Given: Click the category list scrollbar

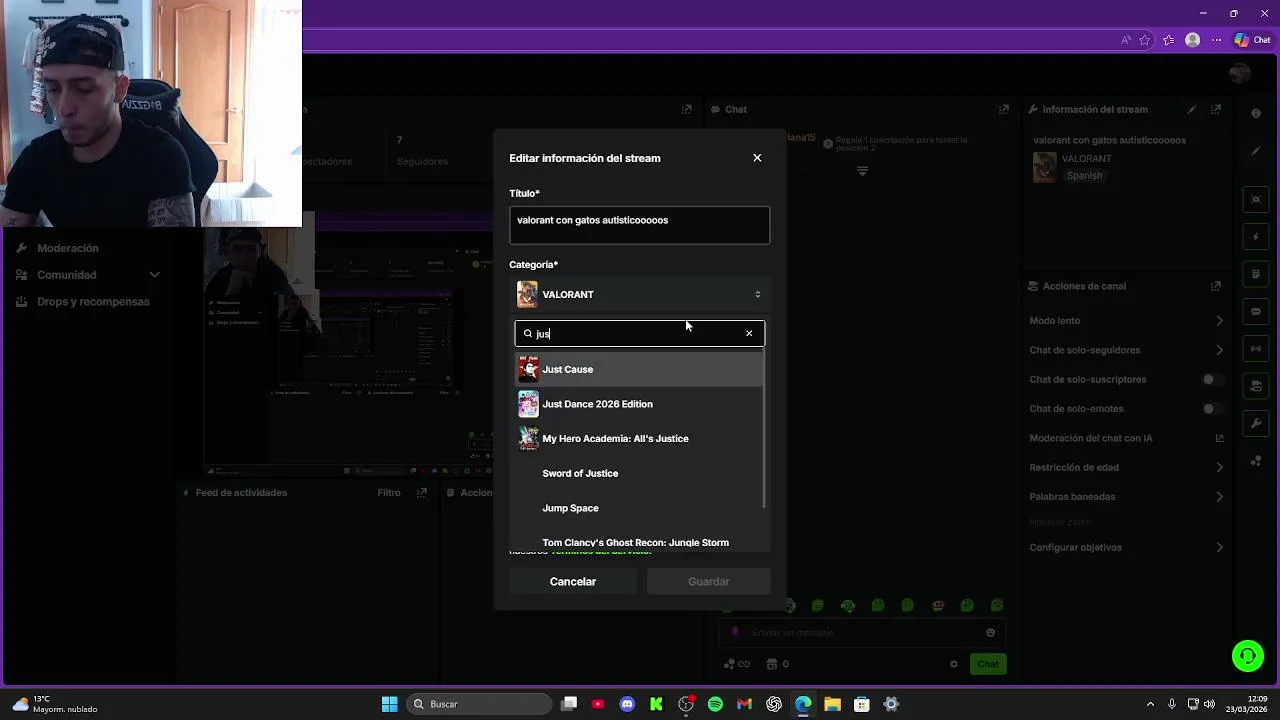Looking at the screenshot, I should (x=765, y=428).
